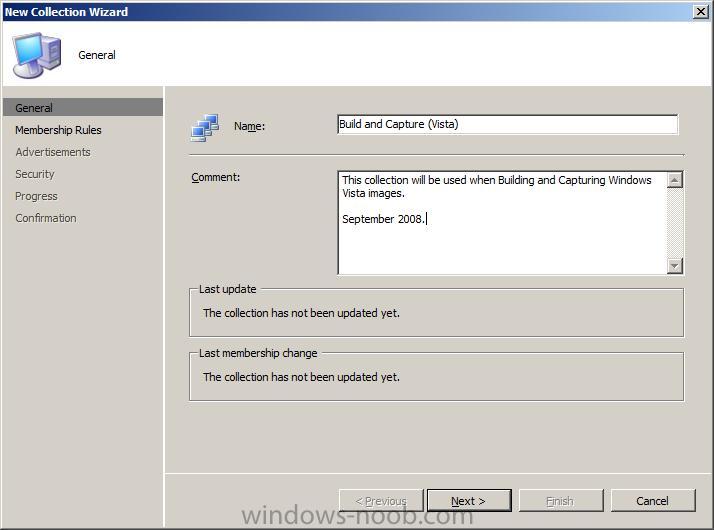714x530 pixels.
Task: Cancel the New Collection Wizard
Action: tap(653, 501)
